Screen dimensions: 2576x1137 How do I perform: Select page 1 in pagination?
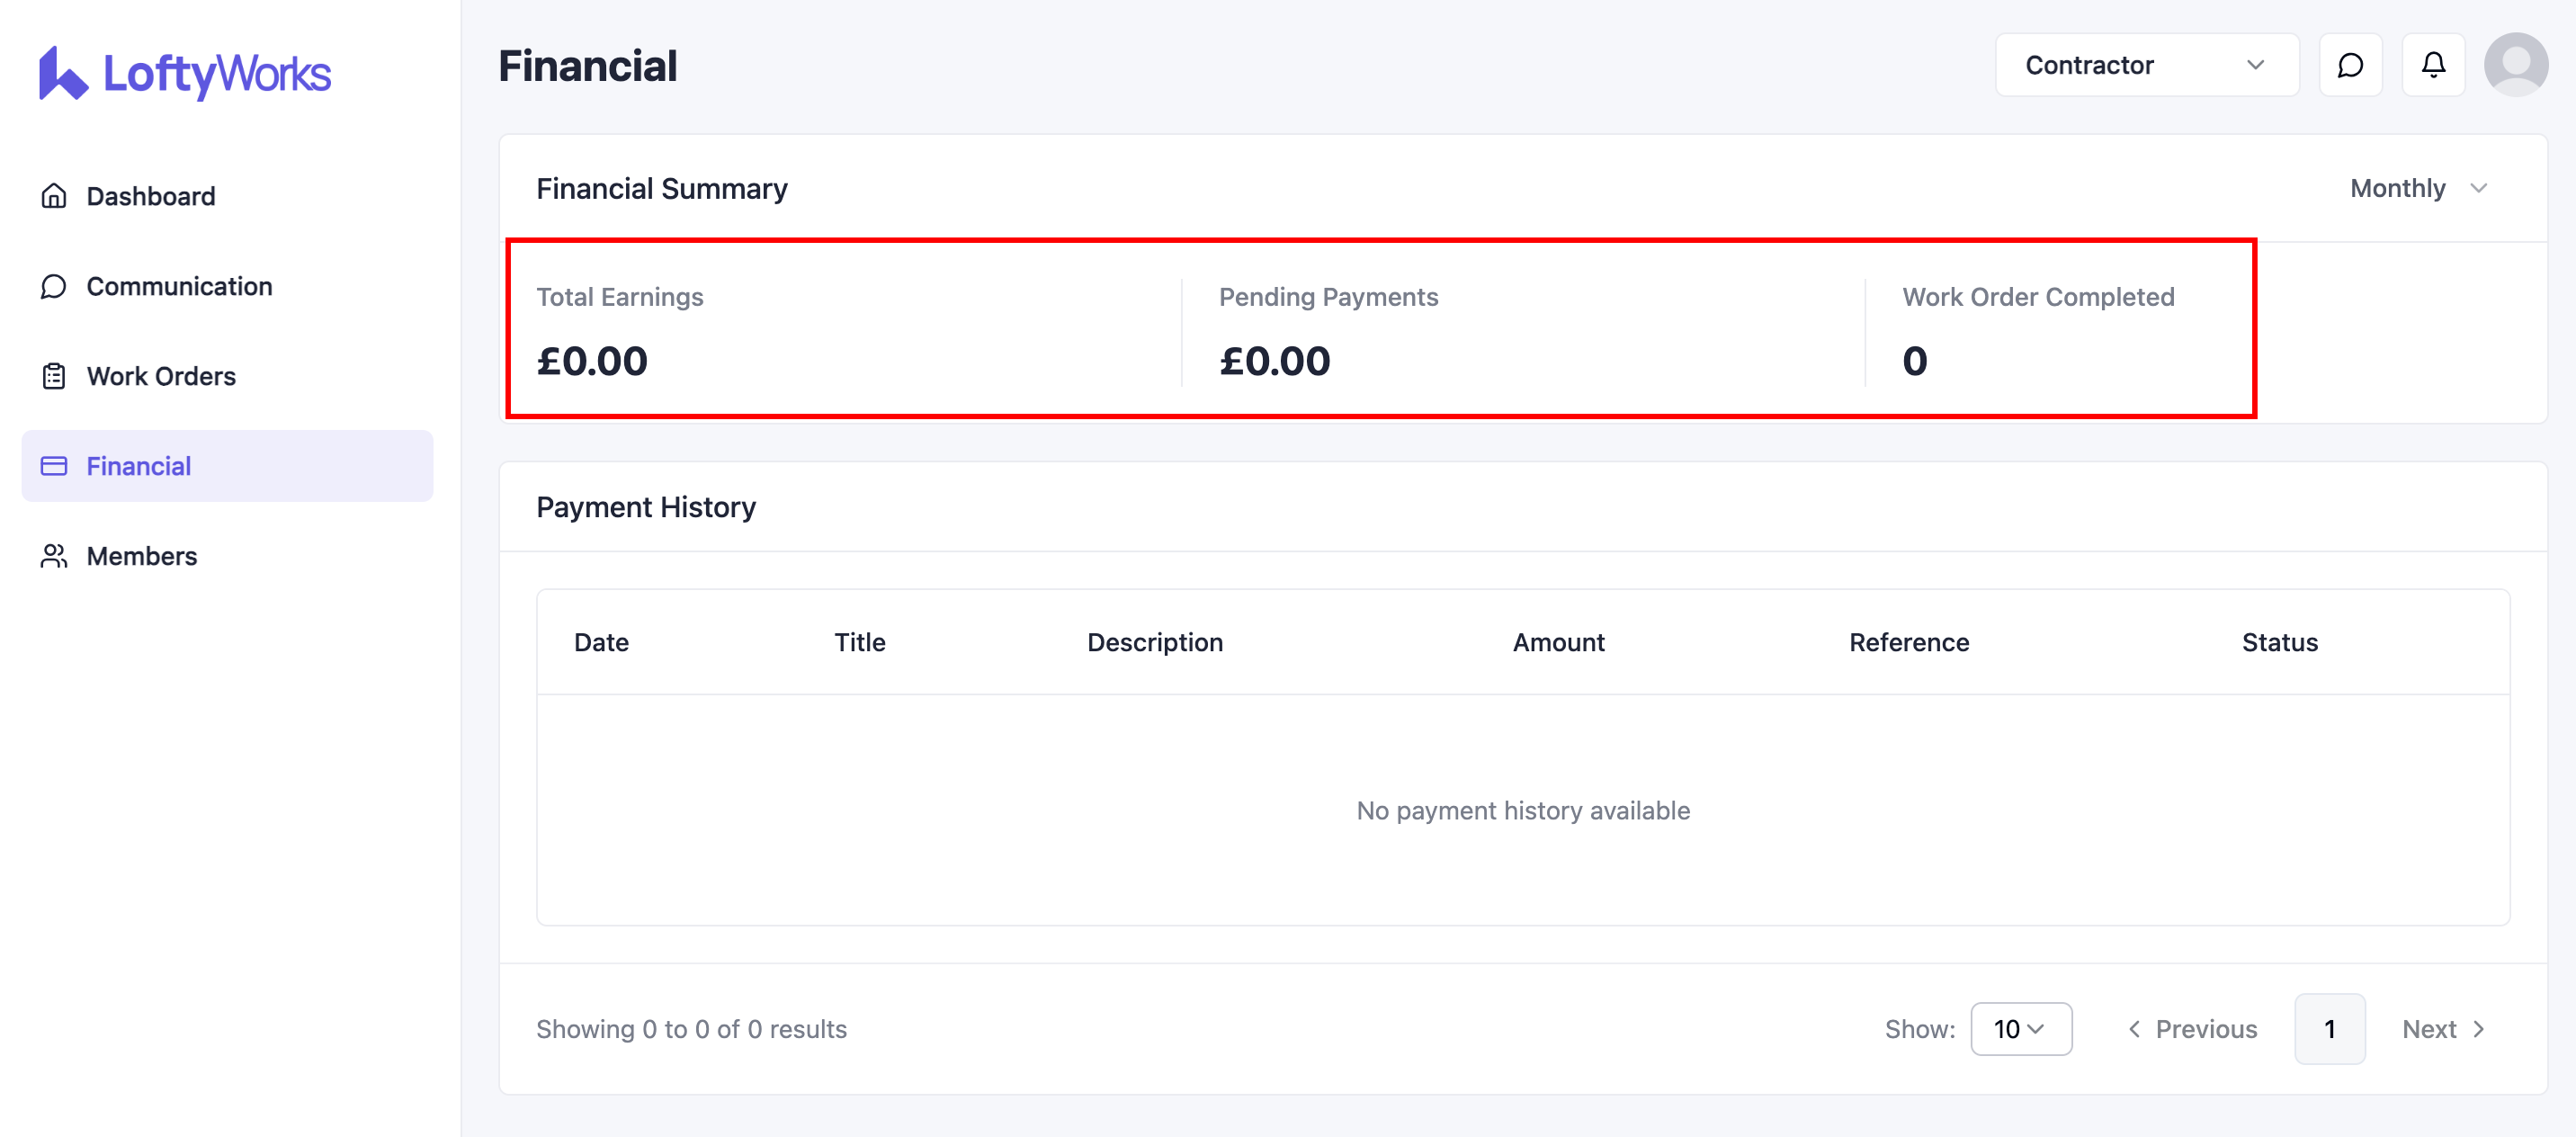2329,1029
